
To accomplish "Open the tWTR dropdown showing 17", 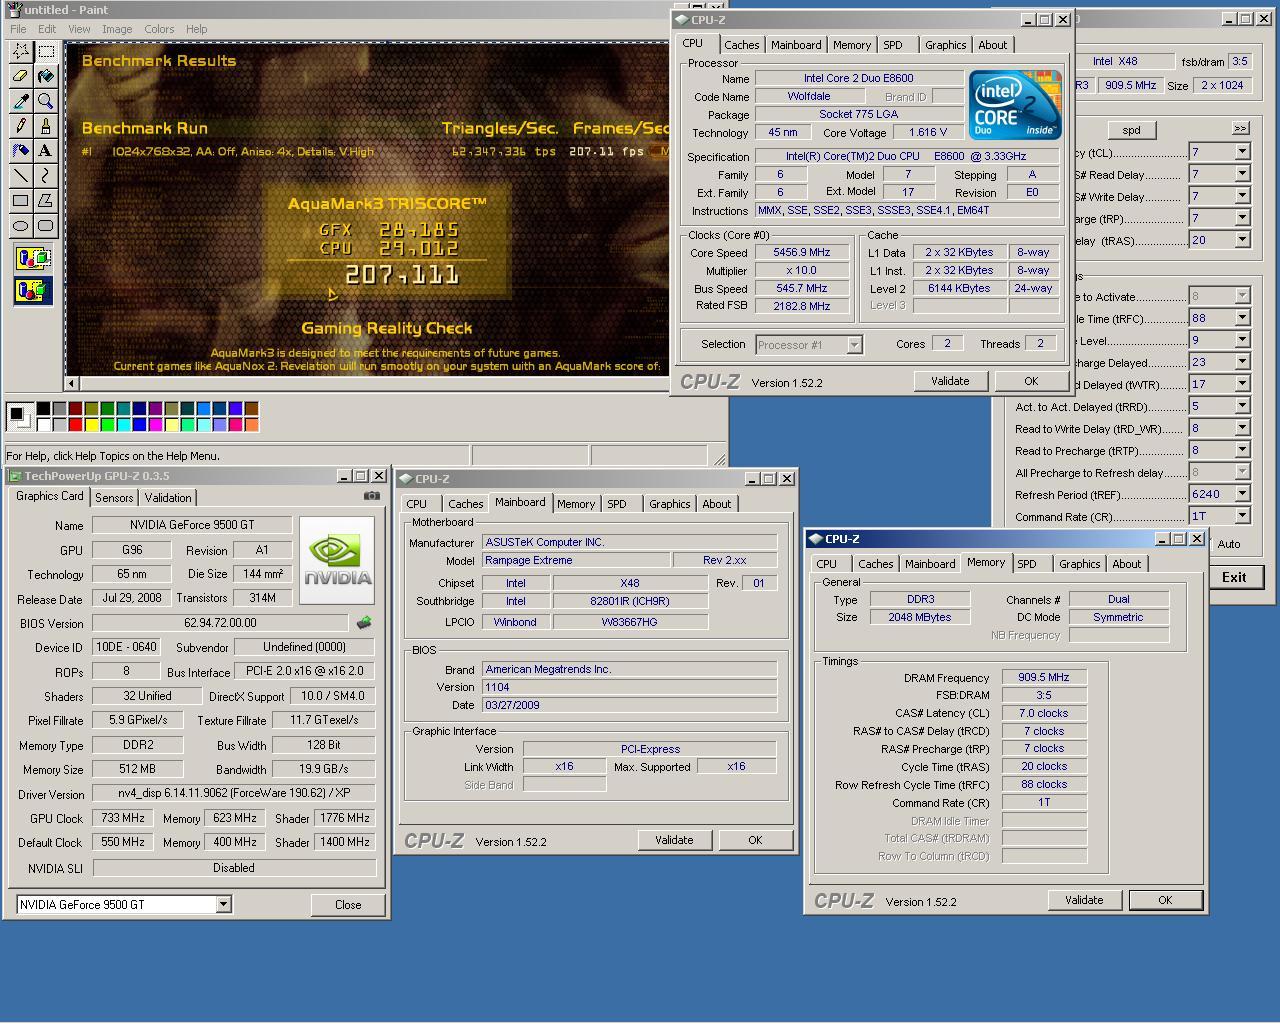I will [1242, 384].
